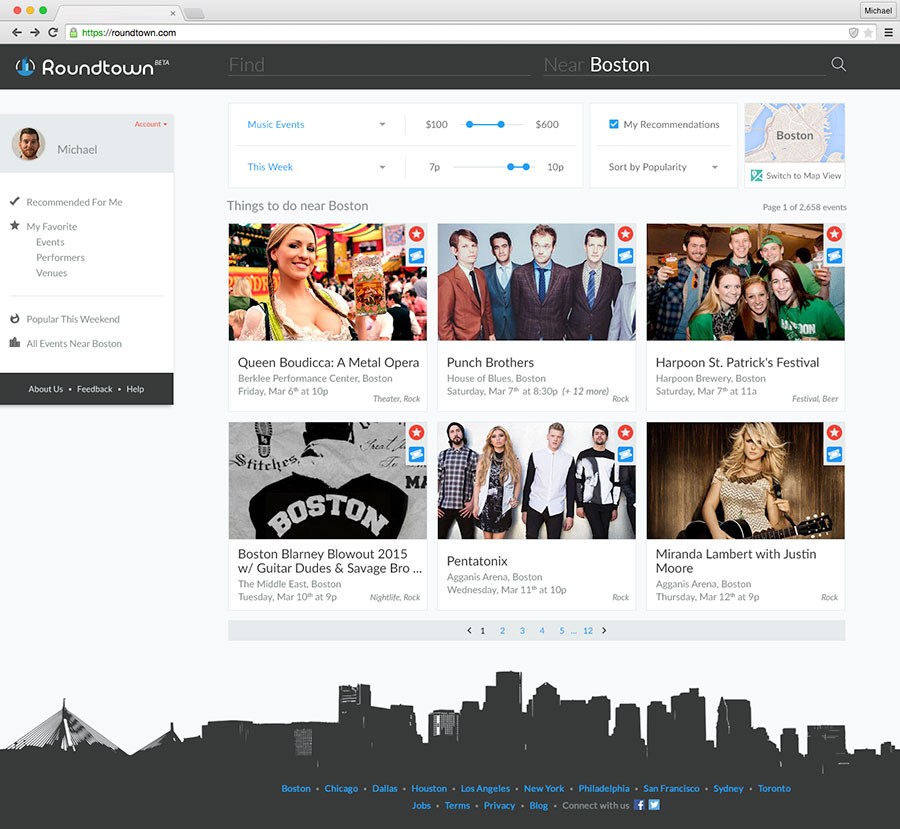The width and height of the screenshot is (900, 829).
Task: Click ticket icon on Queen Boudicca card
Action: click(x=417, y=255)
